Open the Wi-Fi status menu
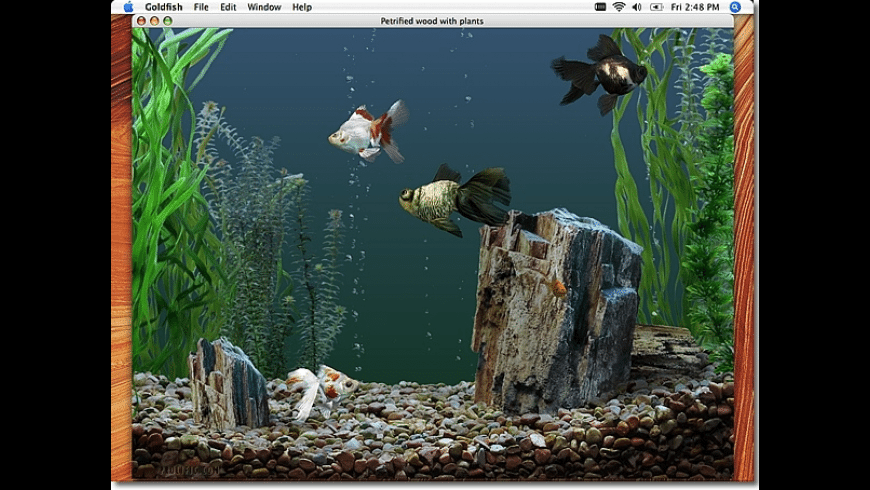The image size is (870, 490). pos(619,7)
